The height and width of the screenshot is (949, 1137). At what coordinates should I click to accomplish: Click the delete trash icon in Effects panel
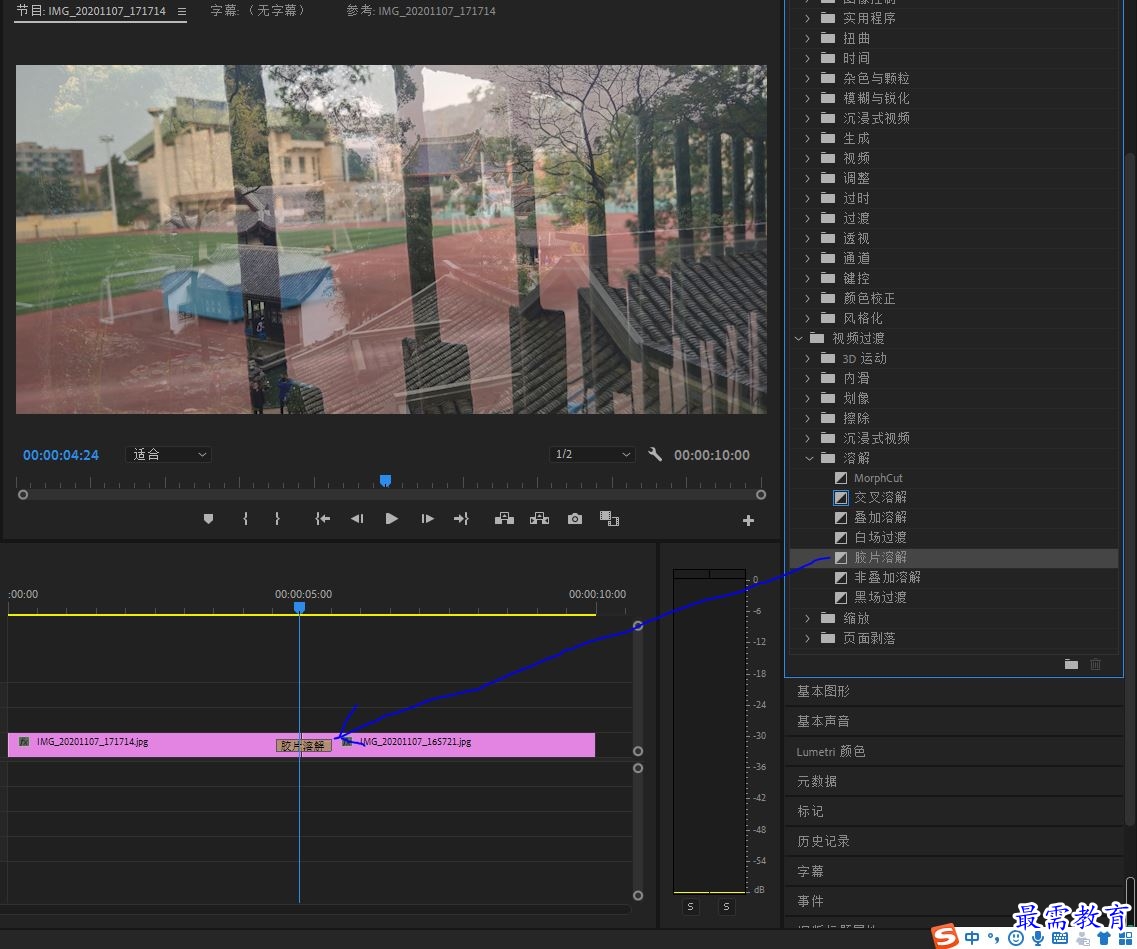tap(1096, 664)
